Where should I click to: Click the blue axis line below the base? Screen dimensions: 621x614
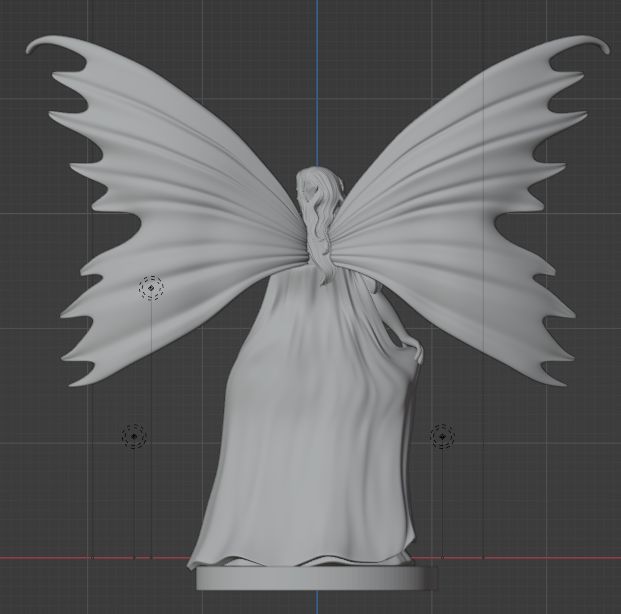coord(317,602)
